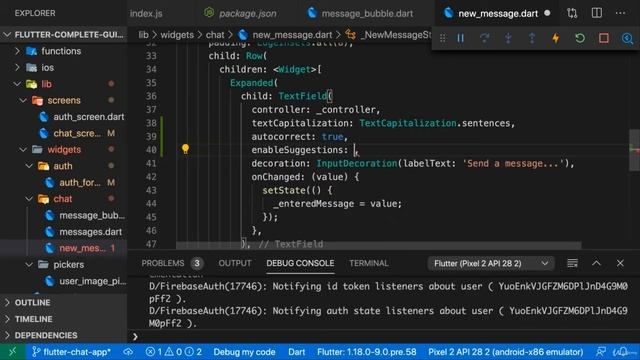Grab the debug toolbar drag handle
Image resolution: width=640 pixels, height=360 pixels.
point(442,38)
